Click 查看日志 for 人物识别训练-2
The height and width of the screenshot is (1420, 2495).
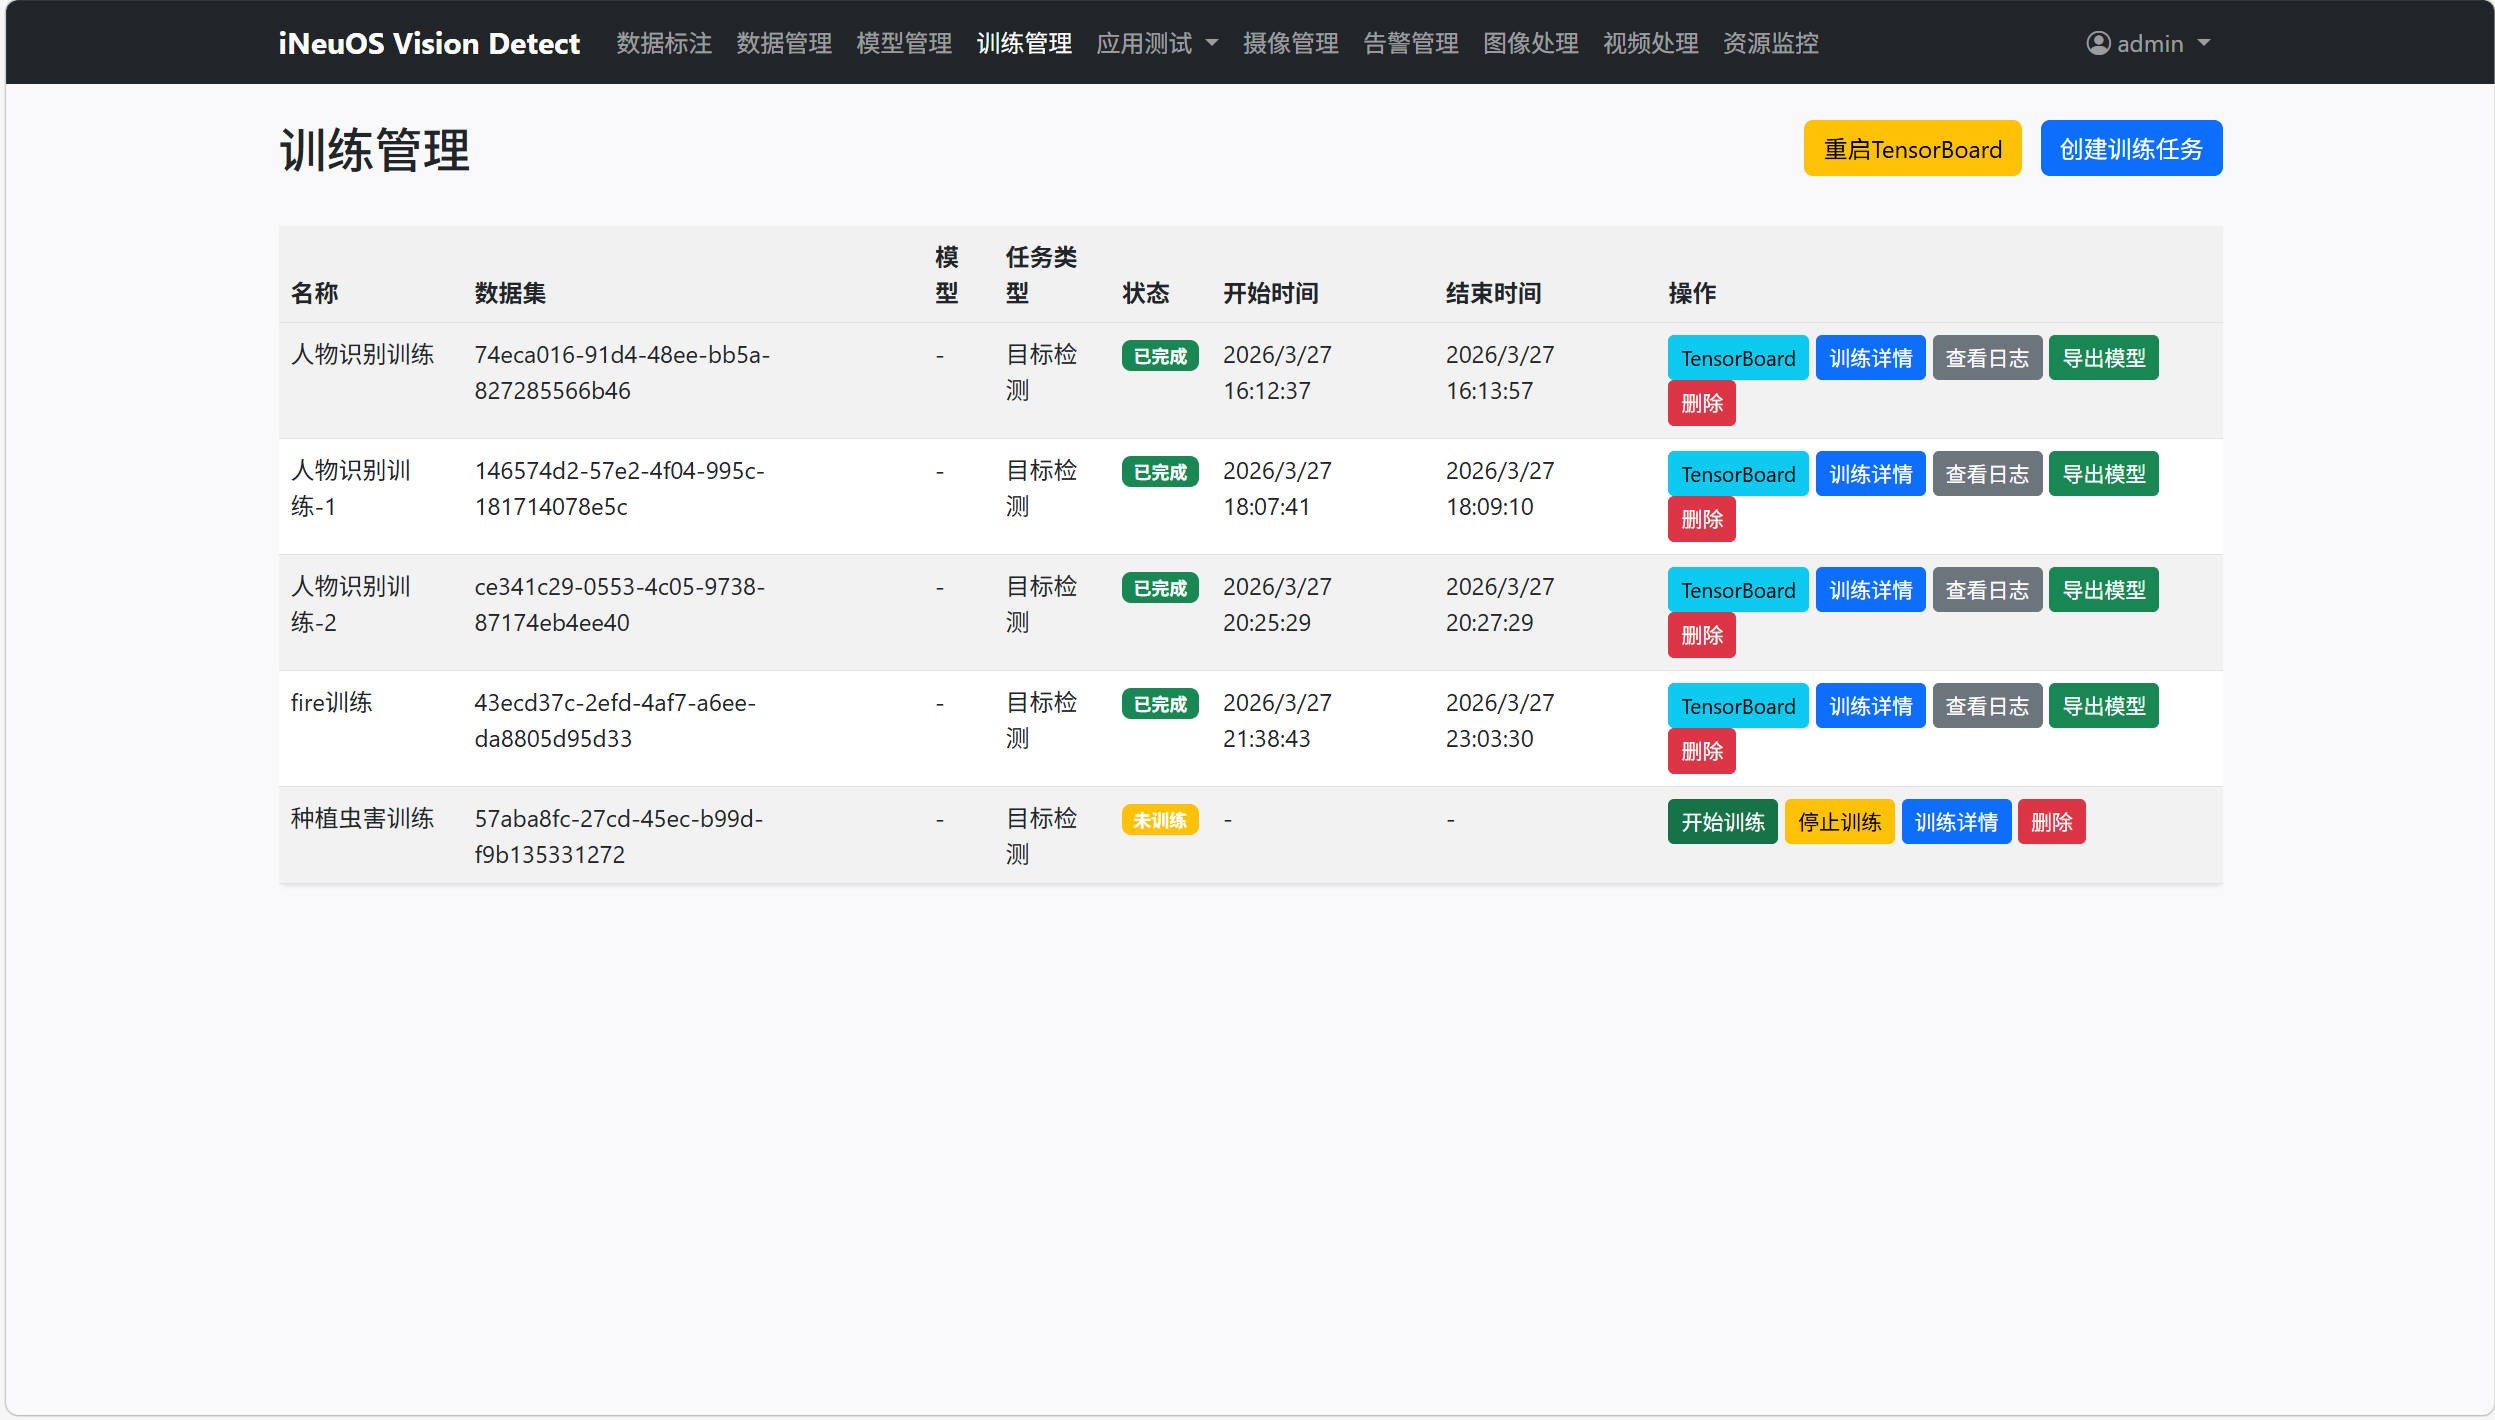[1986, 590]
